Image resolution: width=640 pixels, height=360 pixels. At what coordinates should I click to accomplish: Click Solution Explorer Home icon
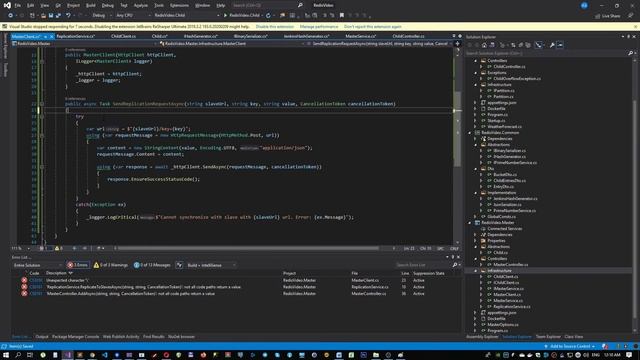click(484, 45)
